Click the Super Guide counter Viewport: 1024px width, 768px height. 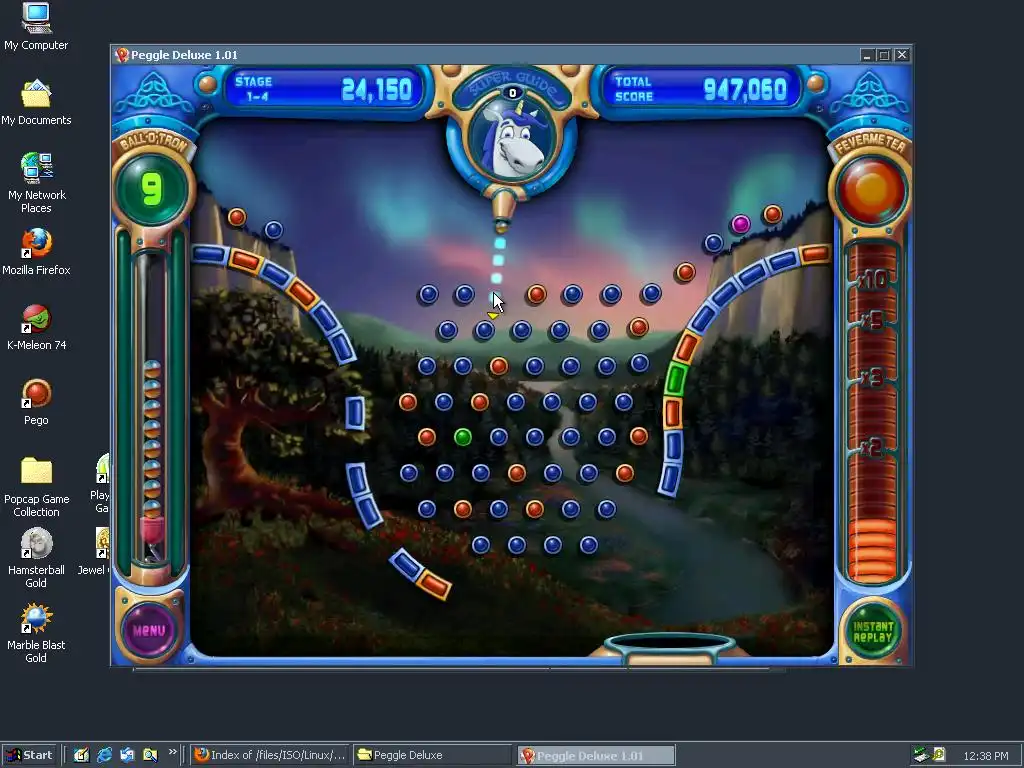[x=513, y=93]
